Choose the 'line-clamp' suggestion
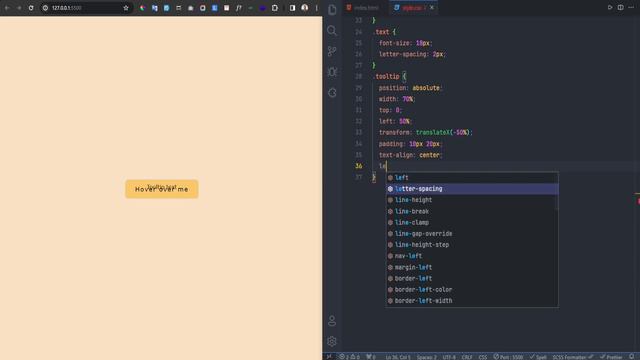 coord(472,222)
